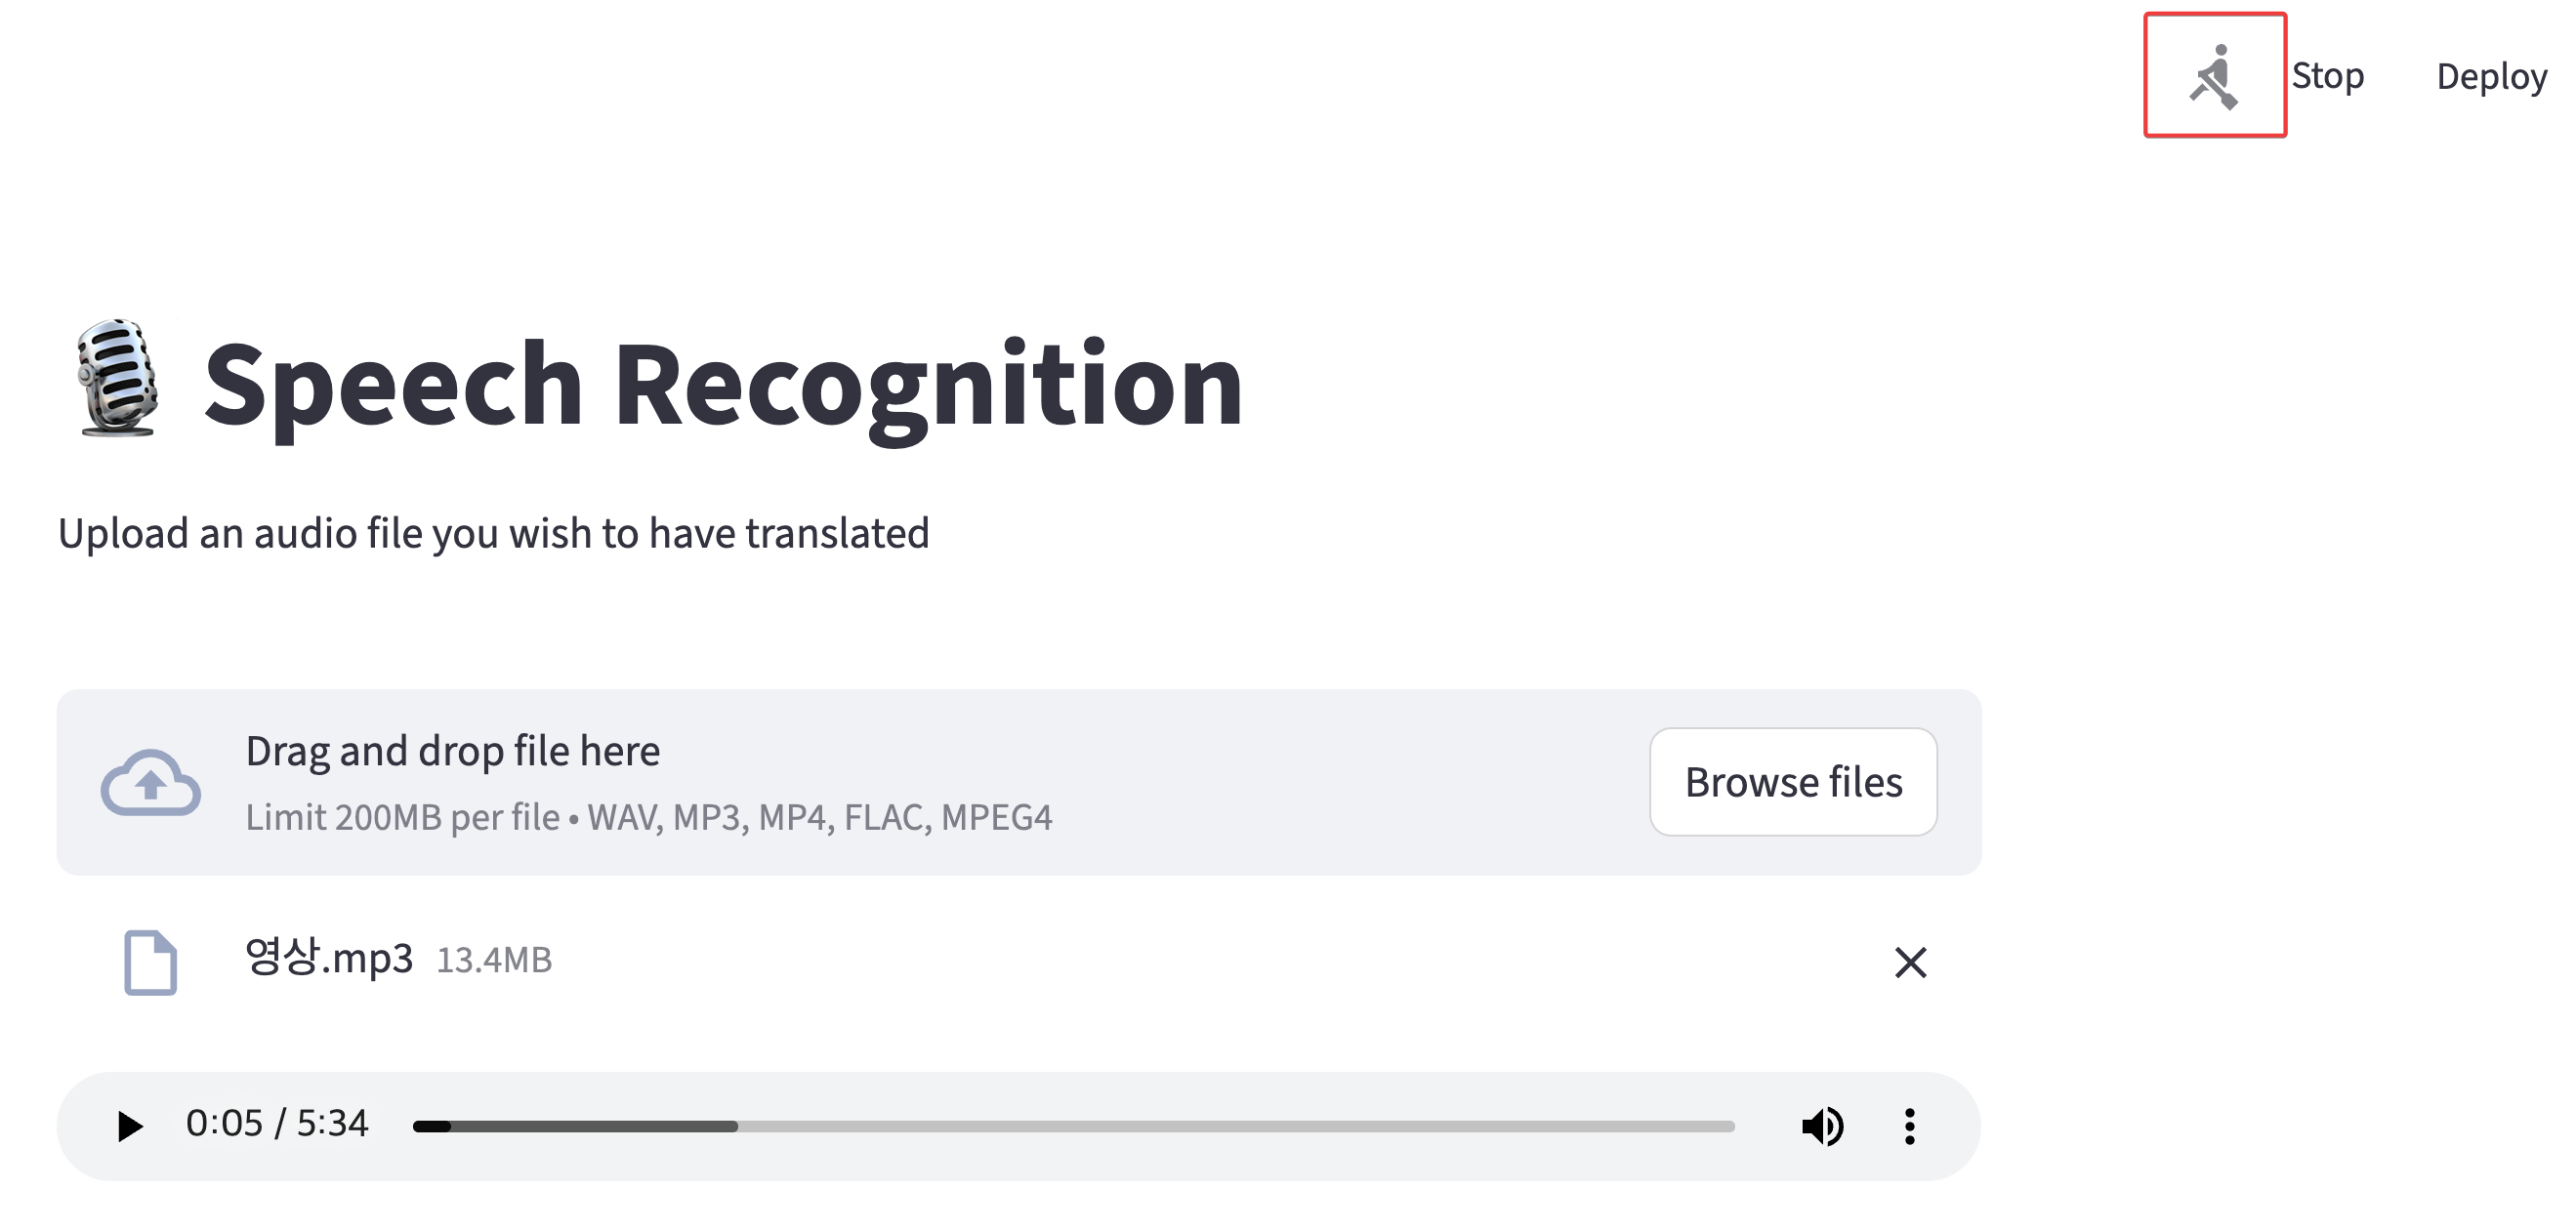Select the 영상.mp3 file name
This screenshot has height=1230, width=2576.
[x=328, y=958]
